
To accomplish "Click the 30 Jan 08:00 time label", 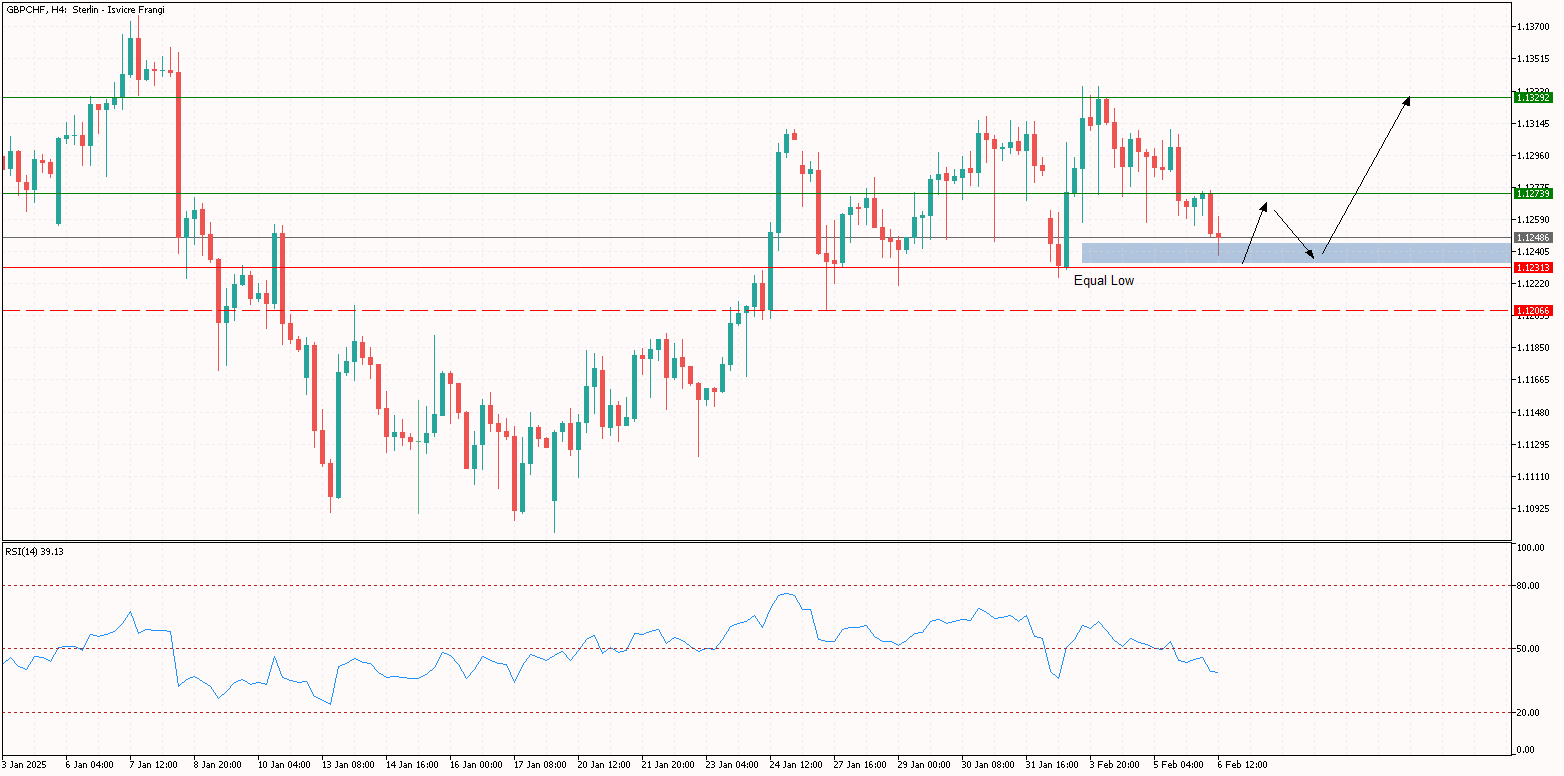I will [988, 765].
